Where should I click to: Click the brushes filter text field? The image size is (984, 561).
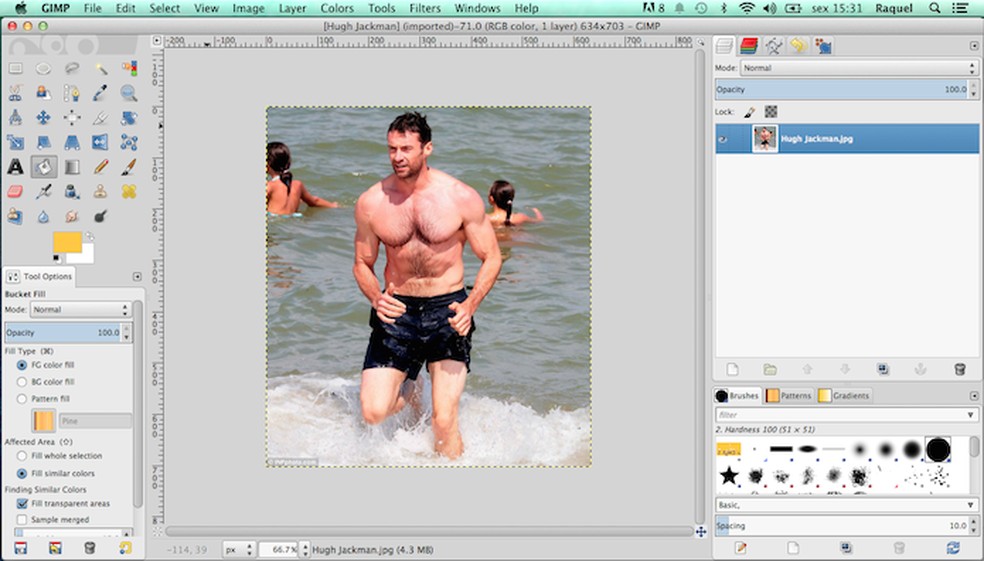click(x=840, y=415)
